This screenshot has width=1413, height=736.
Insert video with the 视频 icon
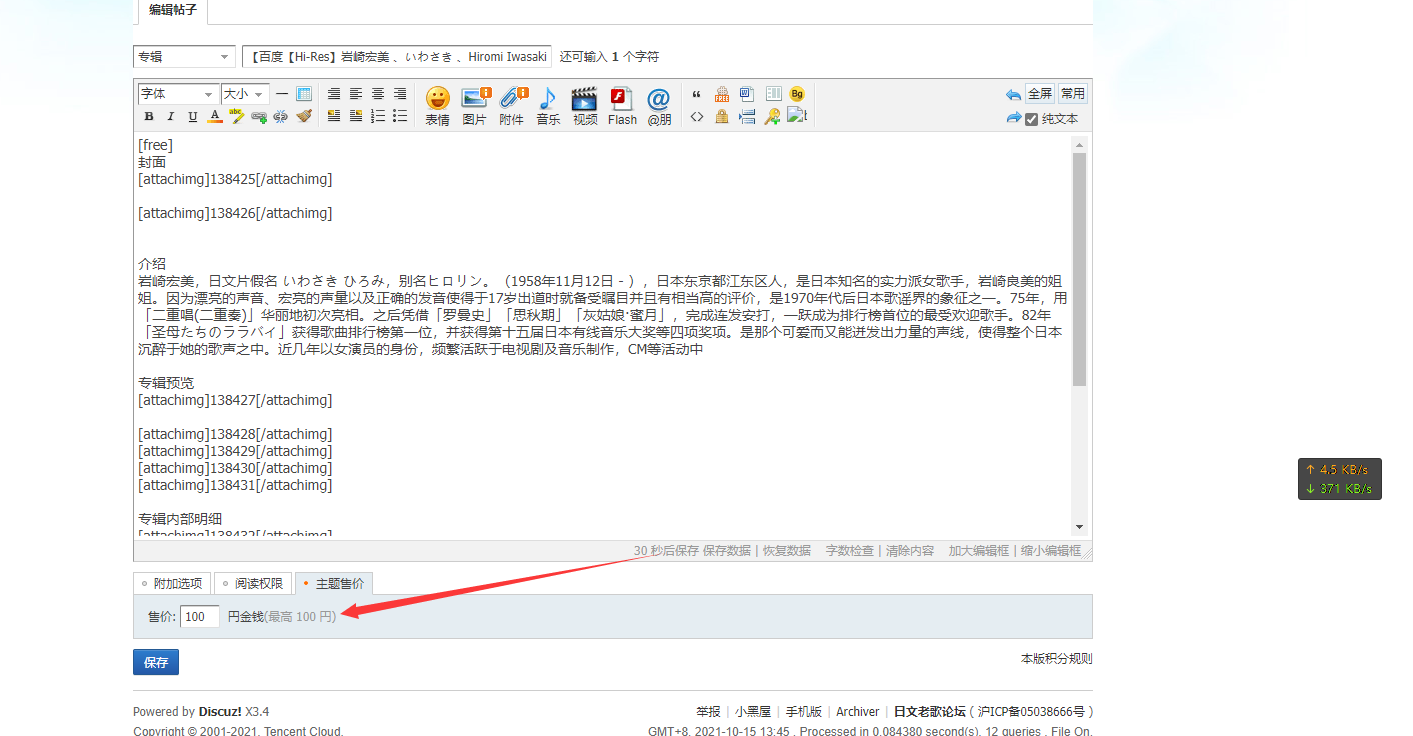pos(585,106)
